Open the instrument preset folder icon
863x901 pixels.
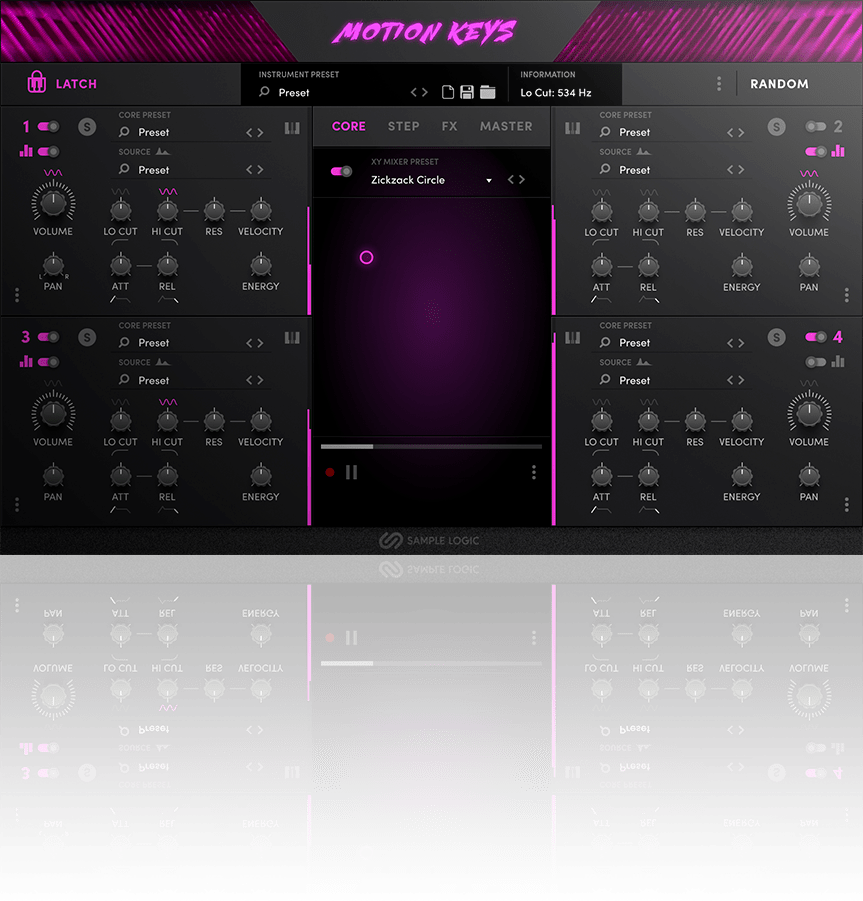click(x=488, y=92)
